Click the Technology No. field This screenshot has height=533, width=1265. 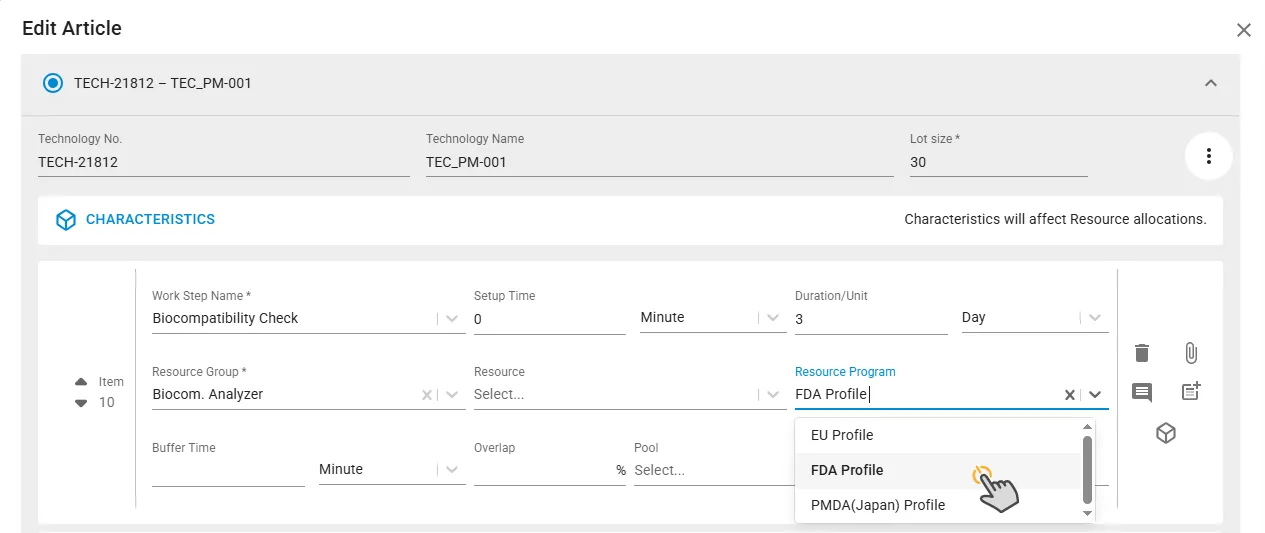coord(224,162)
